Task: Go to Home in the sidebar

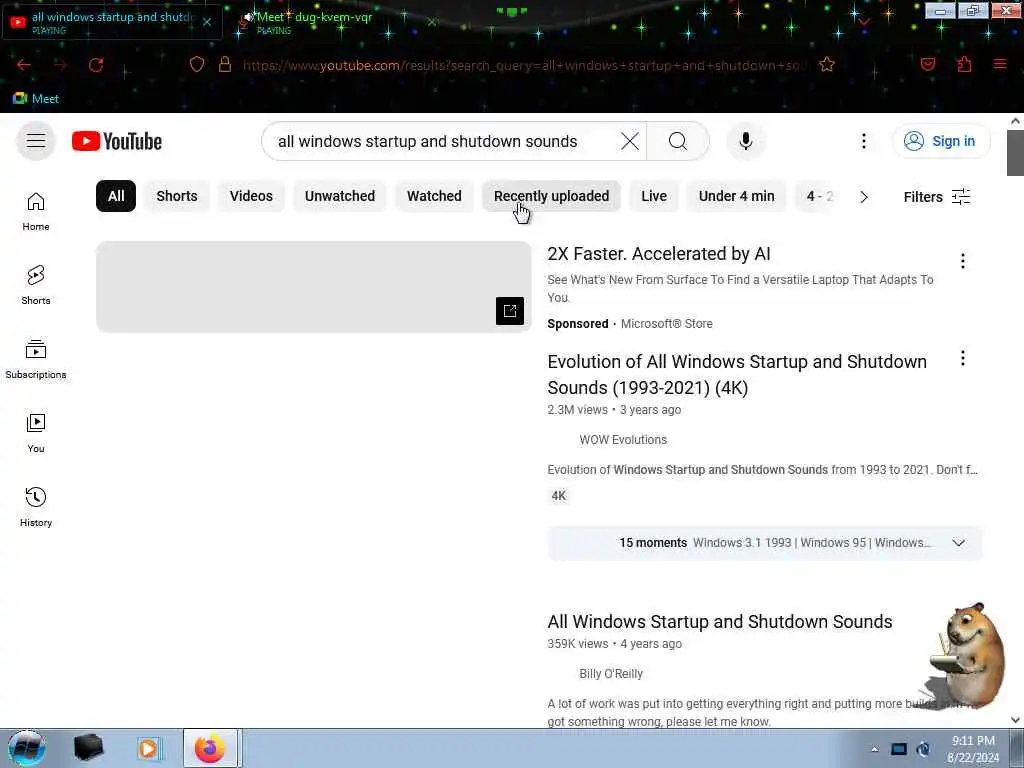Action: (36, 212)
